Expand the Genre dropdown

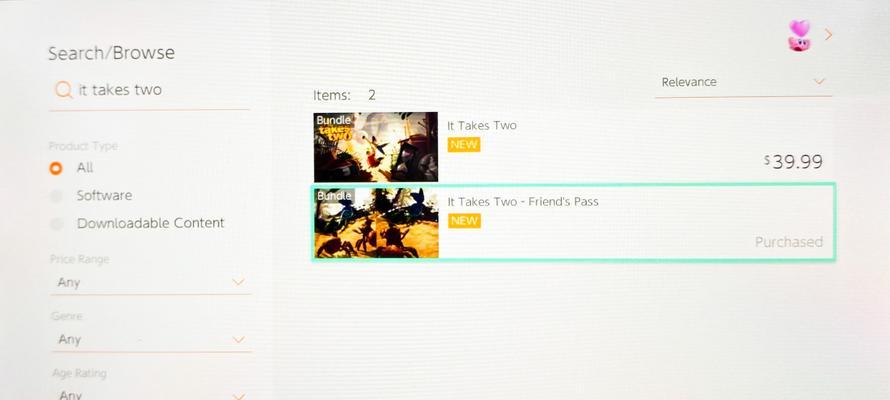click(x=150, y=340)
